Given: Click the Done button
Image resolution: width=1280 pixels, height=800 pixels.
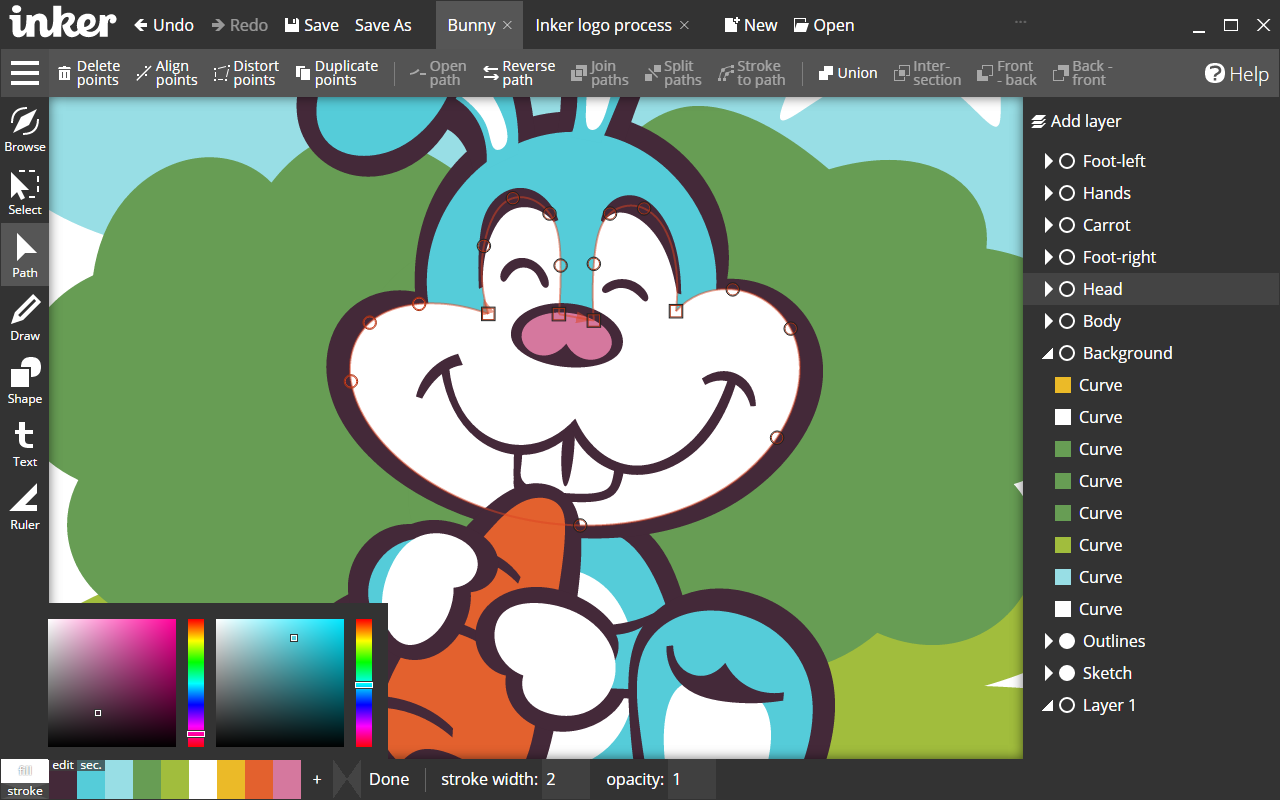Looking at the screenshot, I should (389, 778).
